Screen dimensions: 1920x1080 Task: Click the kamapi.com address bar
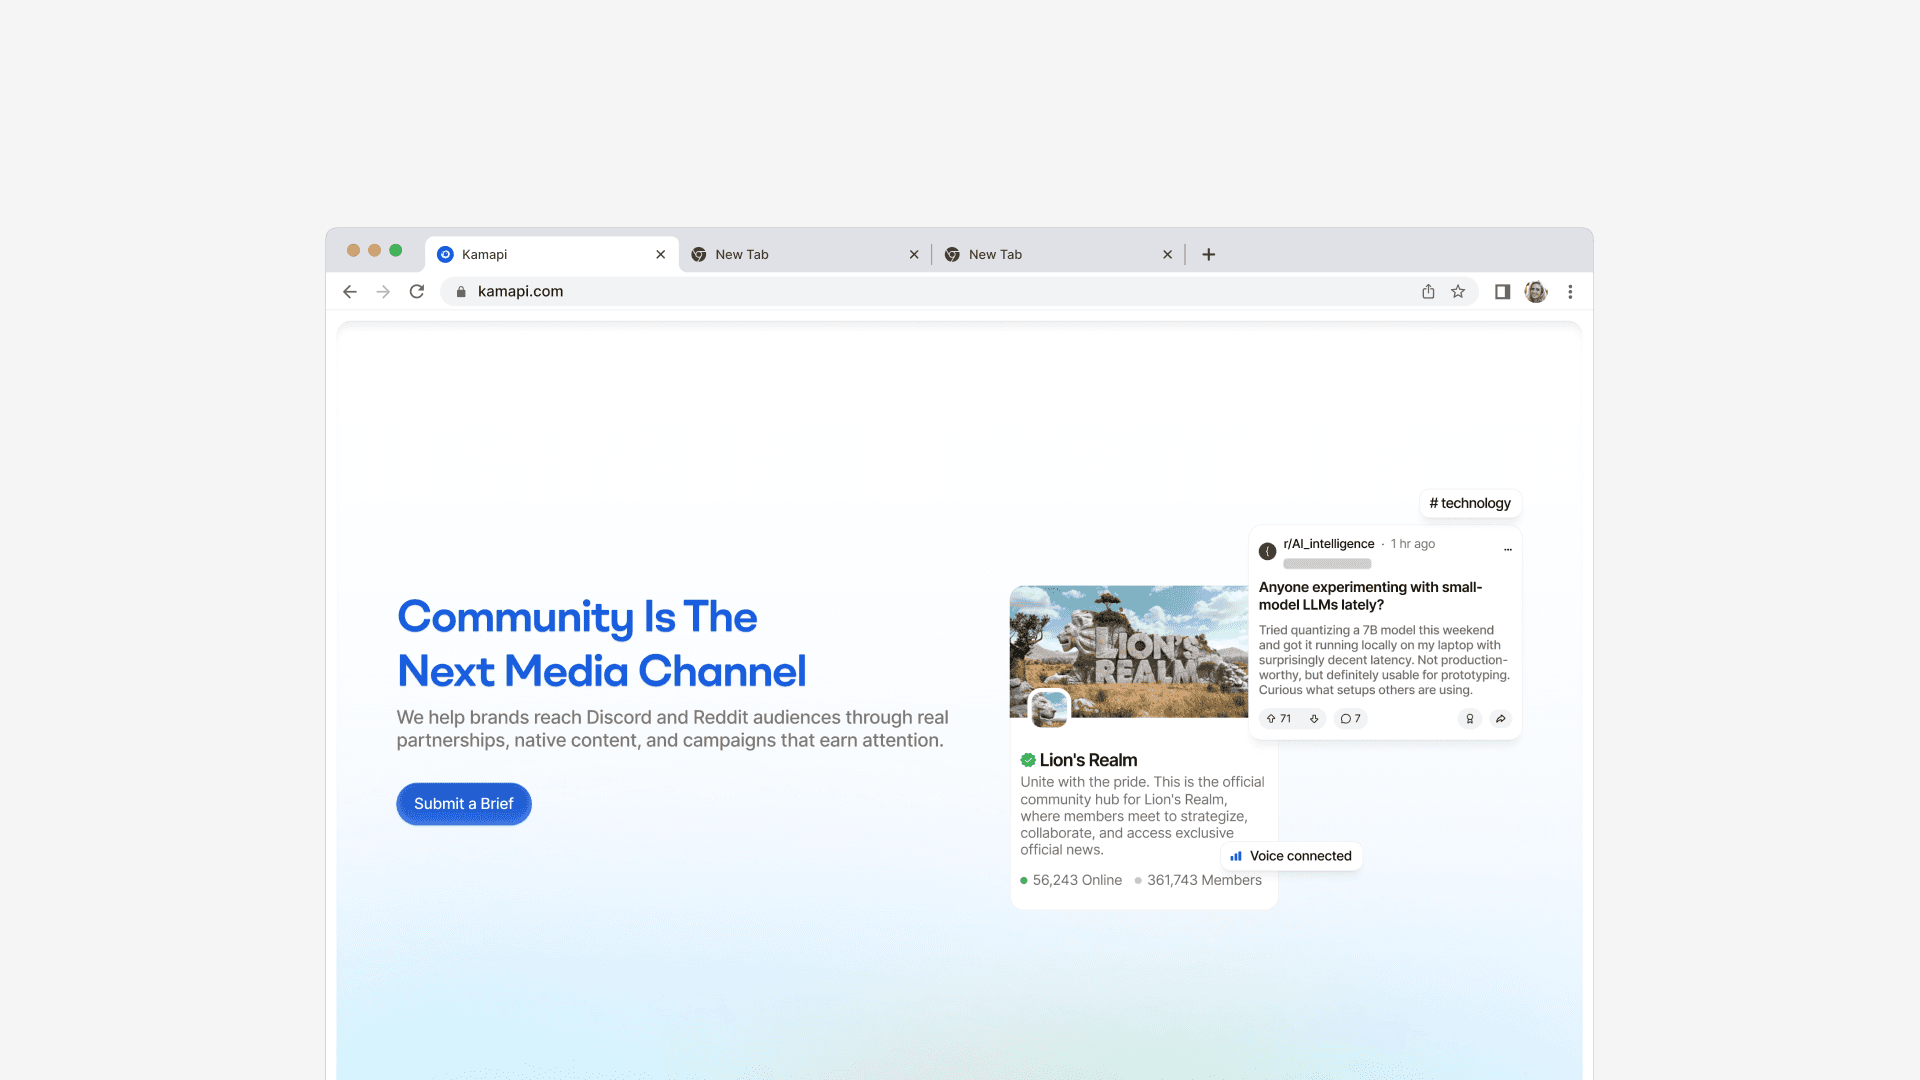pos(519,291)
